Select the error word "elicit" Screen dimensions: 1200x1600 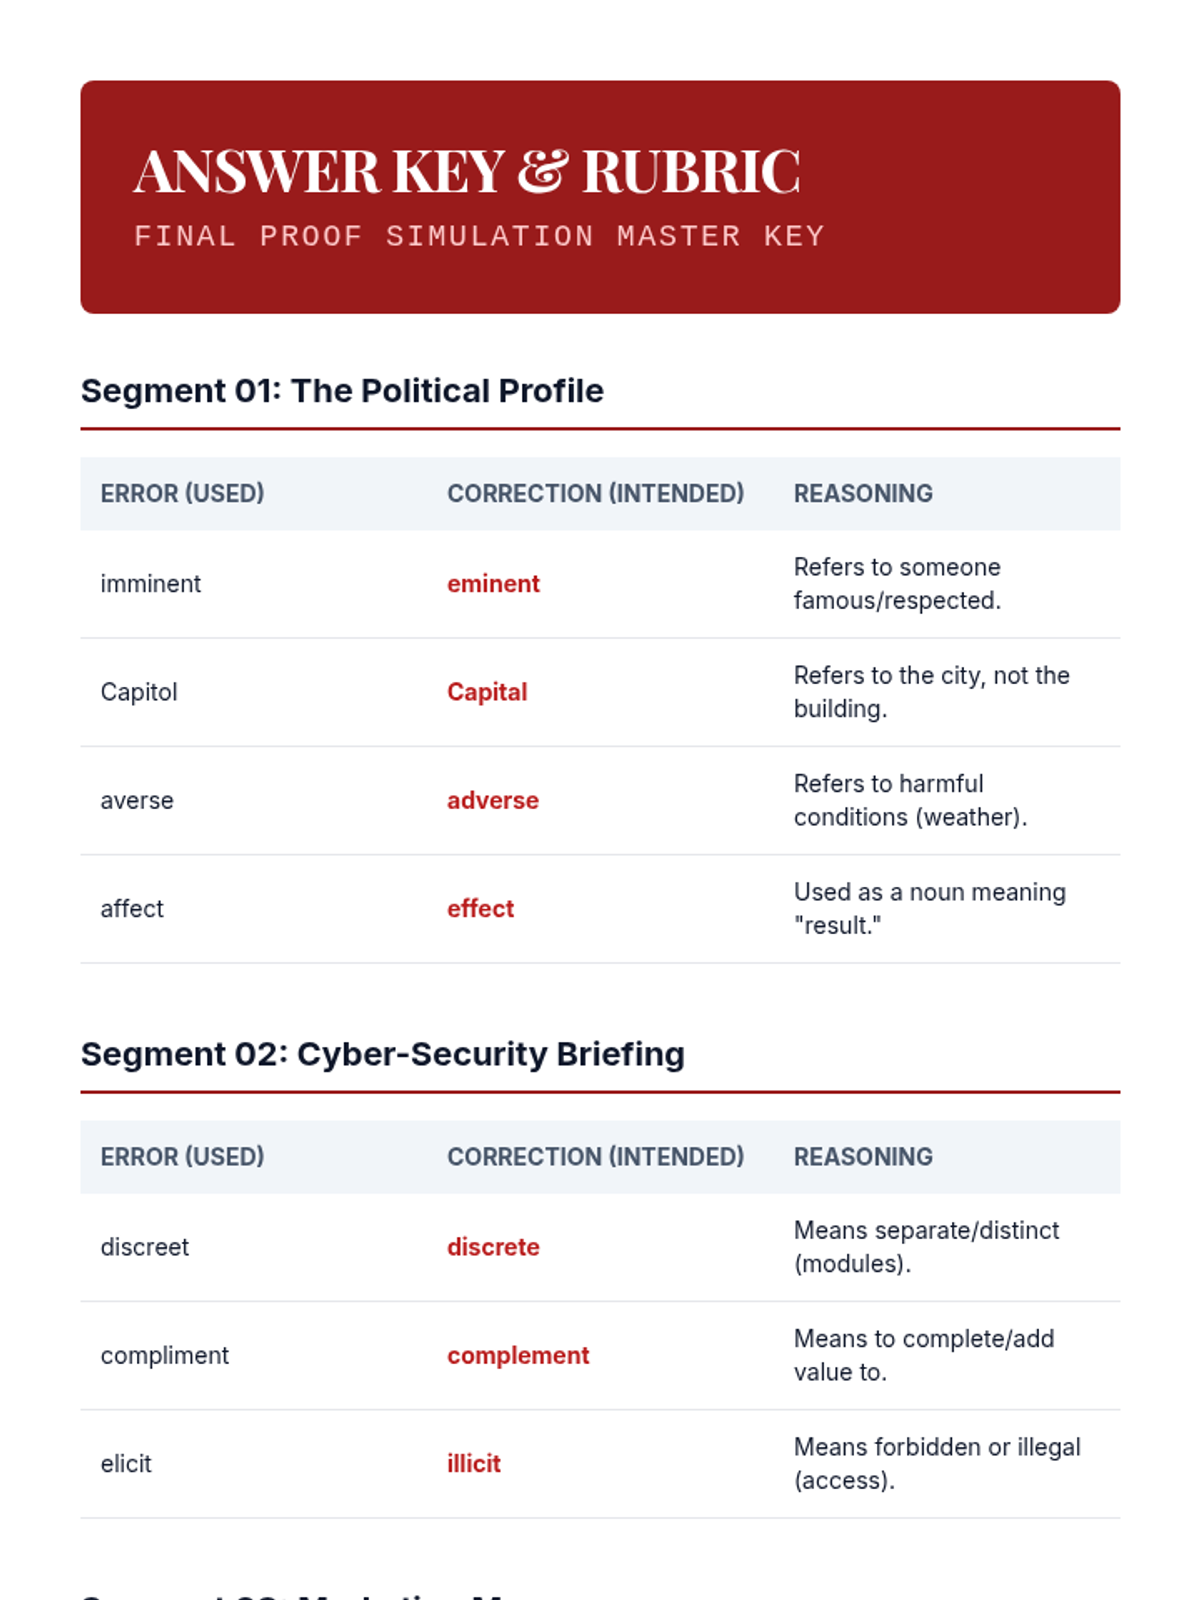(126, 1463)
